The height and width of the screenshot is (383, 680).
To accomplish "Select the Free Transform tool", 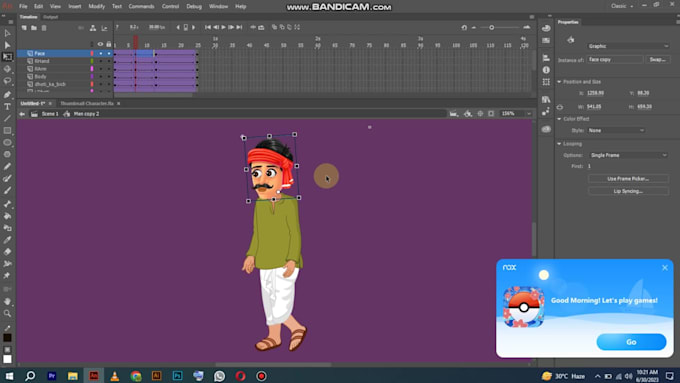I will 7,57.
